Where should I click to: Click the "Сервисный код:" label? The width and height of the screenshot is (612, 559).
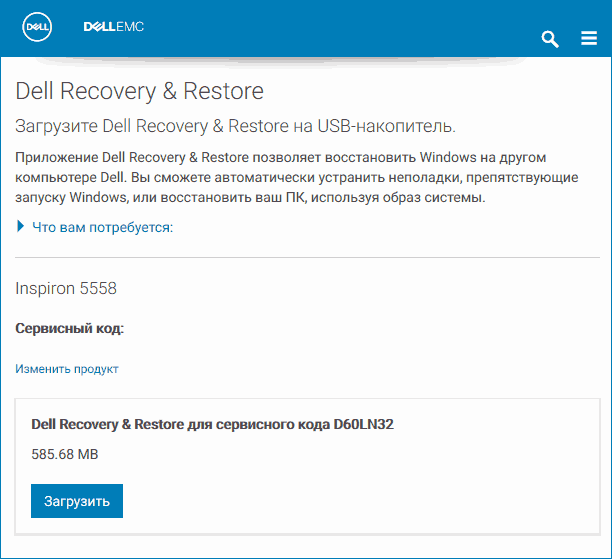(x=69, y=328)
